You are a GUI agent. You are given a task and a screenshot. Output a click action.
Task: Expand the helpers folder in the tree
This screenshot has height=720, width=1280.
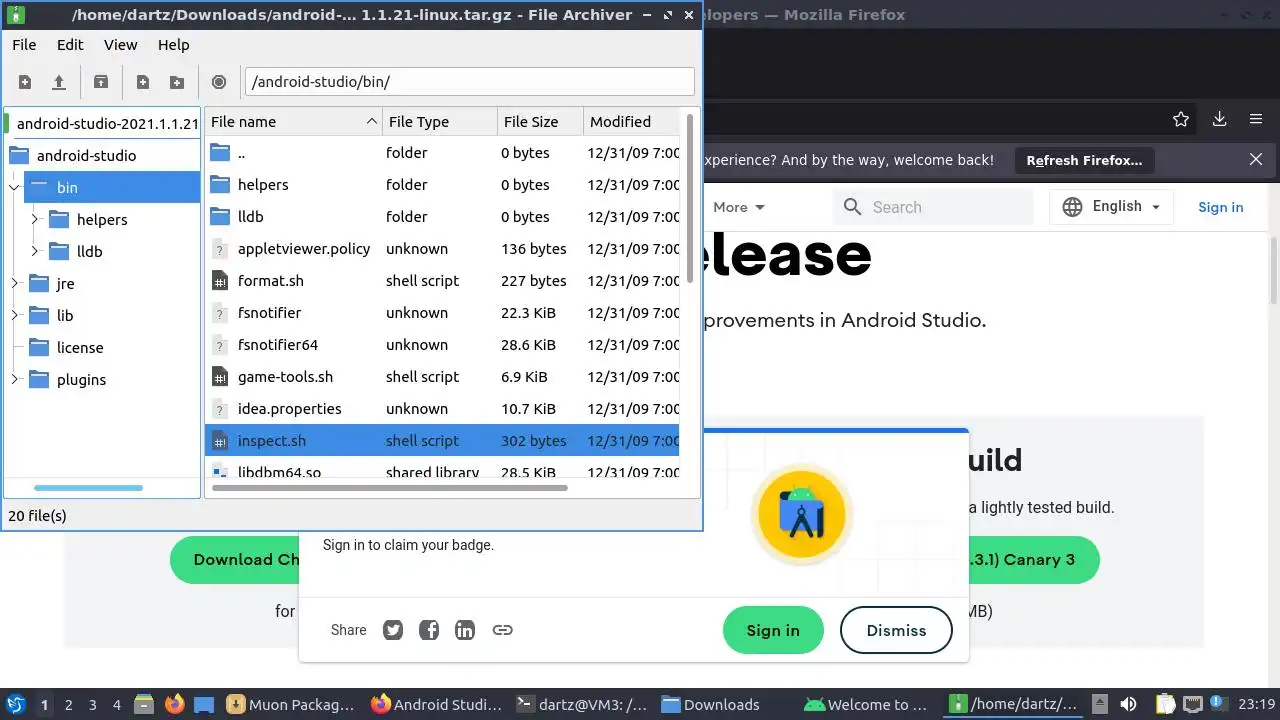pyautogui.click(x=35, y=220)
